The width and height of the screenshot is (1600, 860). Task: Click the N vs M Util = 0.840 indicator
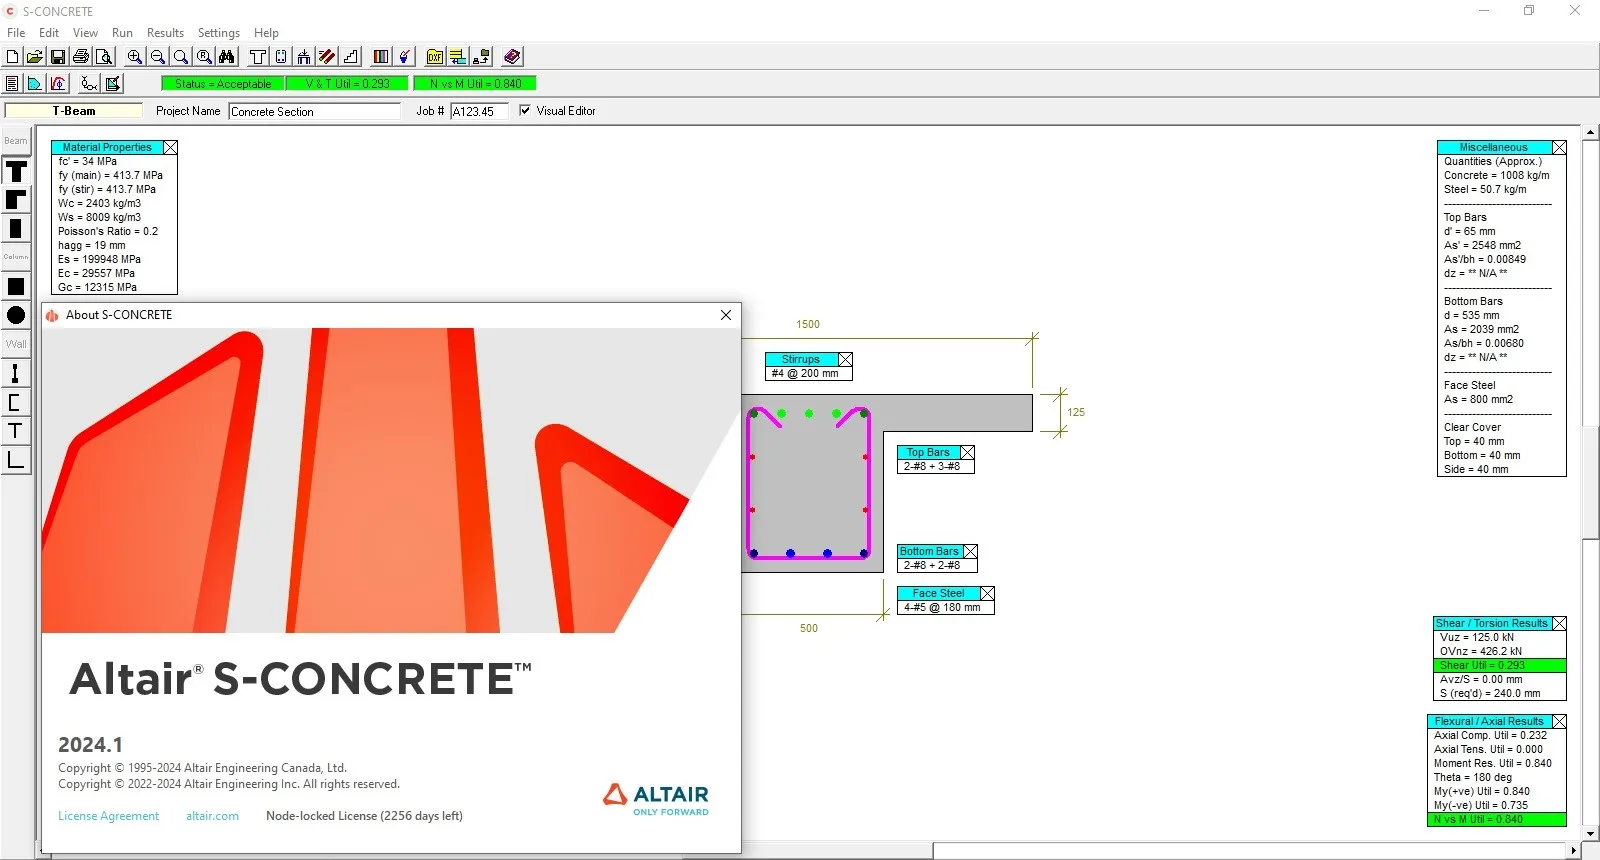coord(476,84)
